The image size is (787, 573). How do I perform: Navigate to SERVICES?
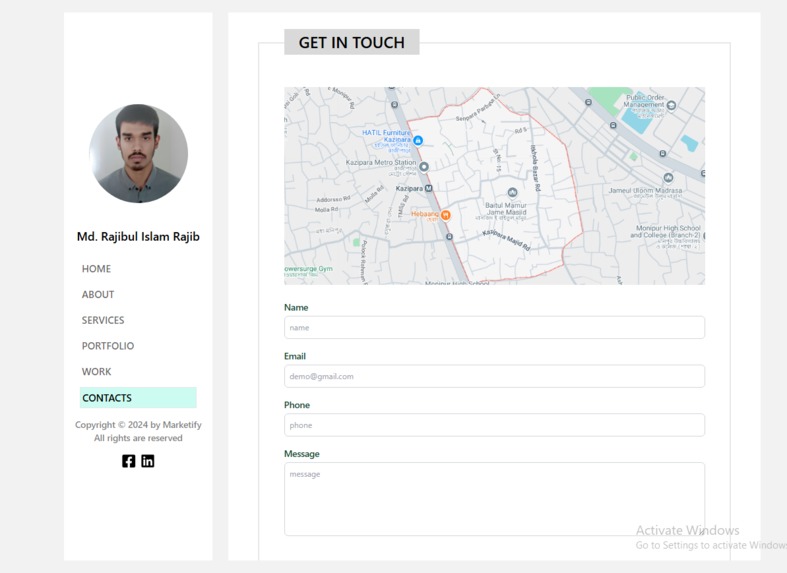click(103, 320)
